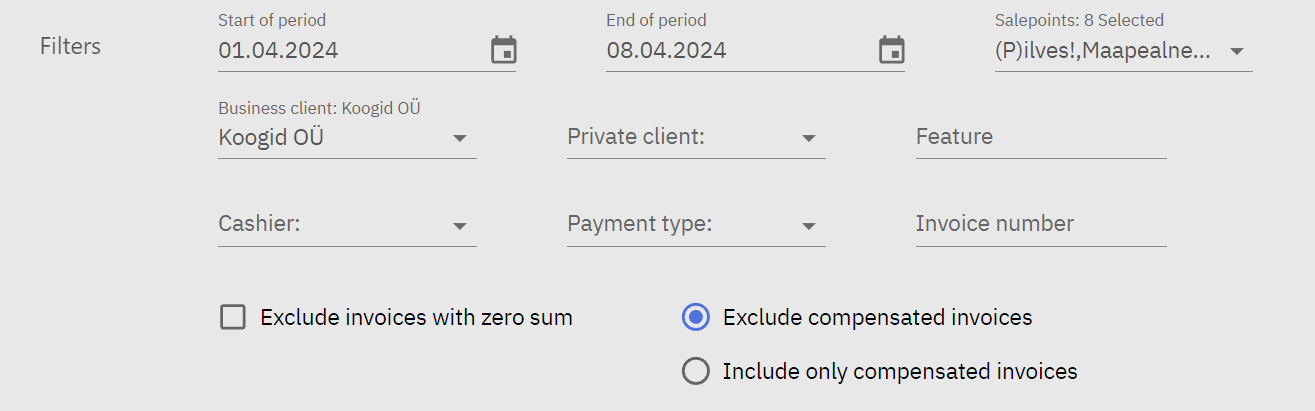This screenshot has width=1315, height=411.
Task: Select Exclude compensated invoices radio button
Action: [x=695, y=318]
